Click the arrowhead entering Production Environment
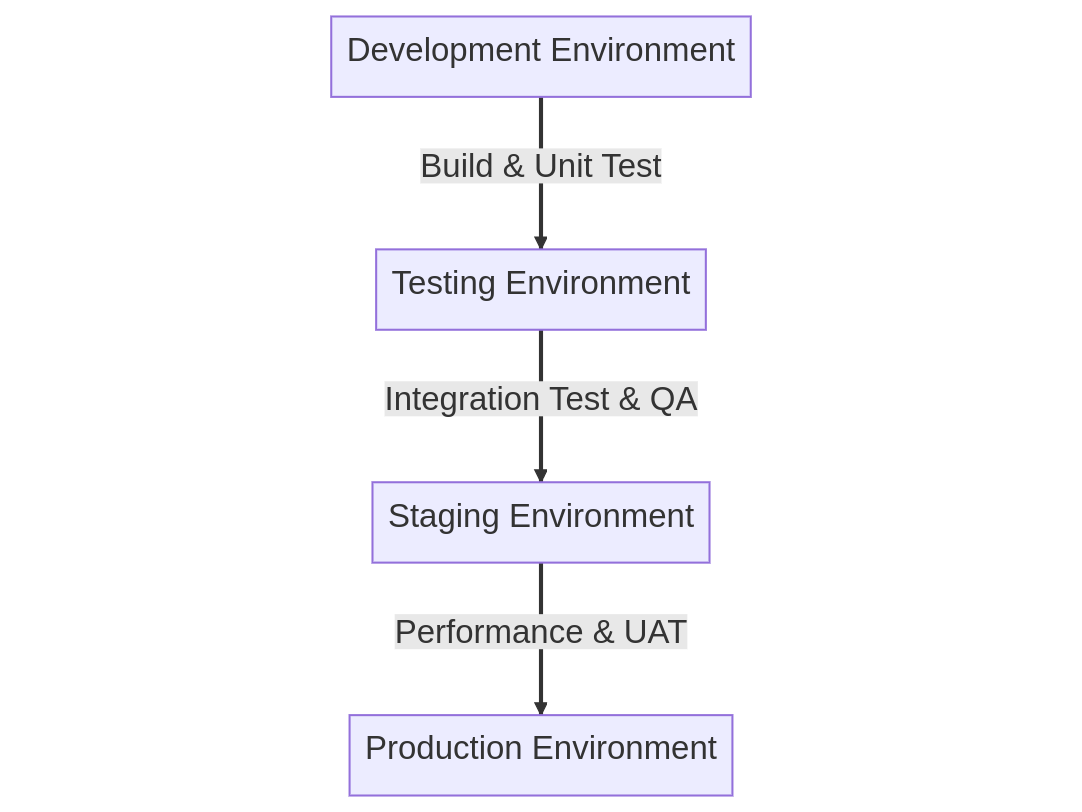 click(x=541, y=709)
